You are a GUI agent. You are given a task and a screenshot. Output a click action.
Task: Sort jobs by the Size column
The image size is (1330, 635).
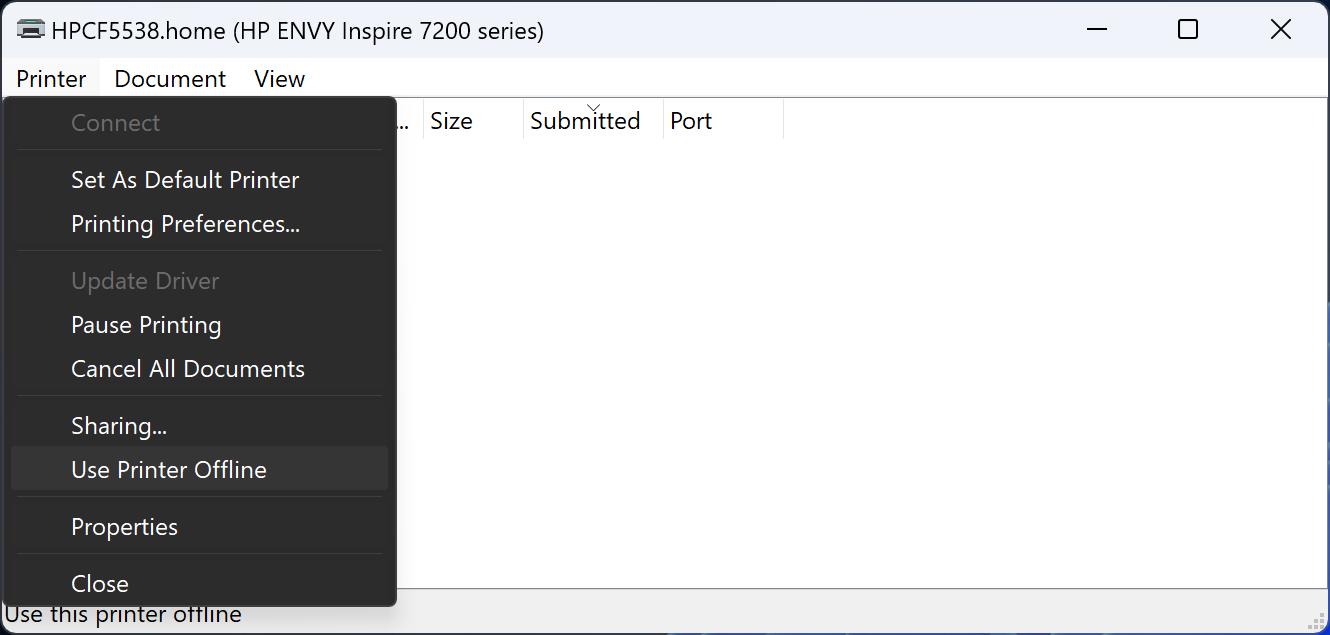pos(451,120)
